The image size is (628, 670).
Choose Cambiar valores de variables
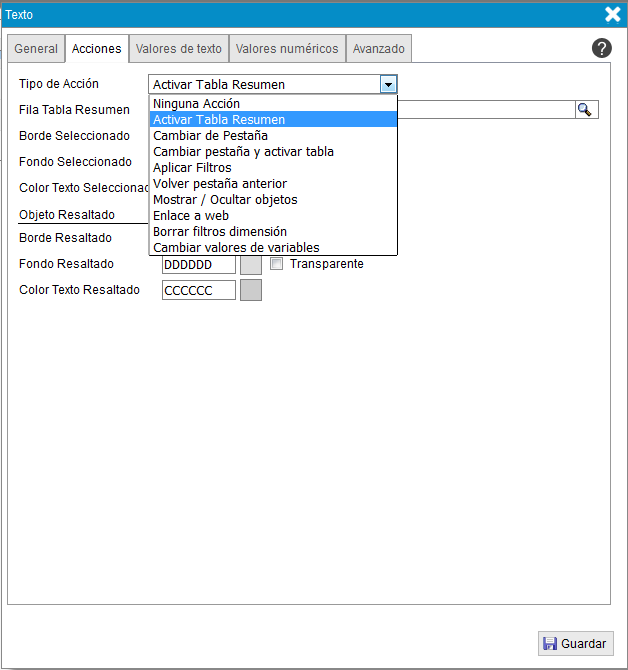[236, 247]
